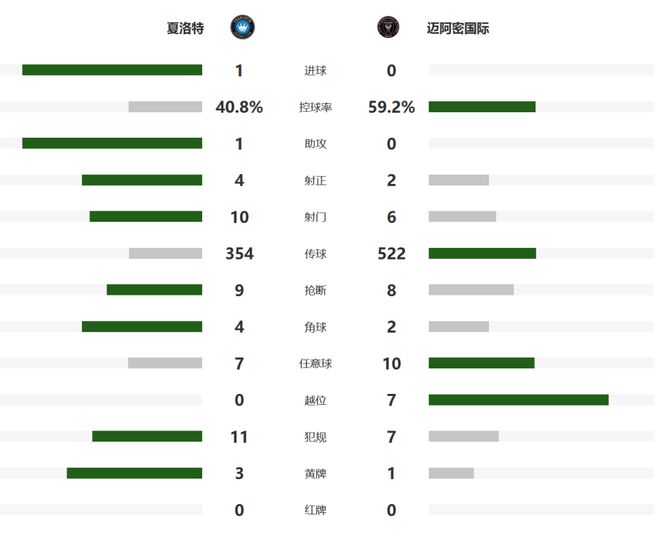
Task: Click the Inter Miami team crest icon
Action: 388,27
